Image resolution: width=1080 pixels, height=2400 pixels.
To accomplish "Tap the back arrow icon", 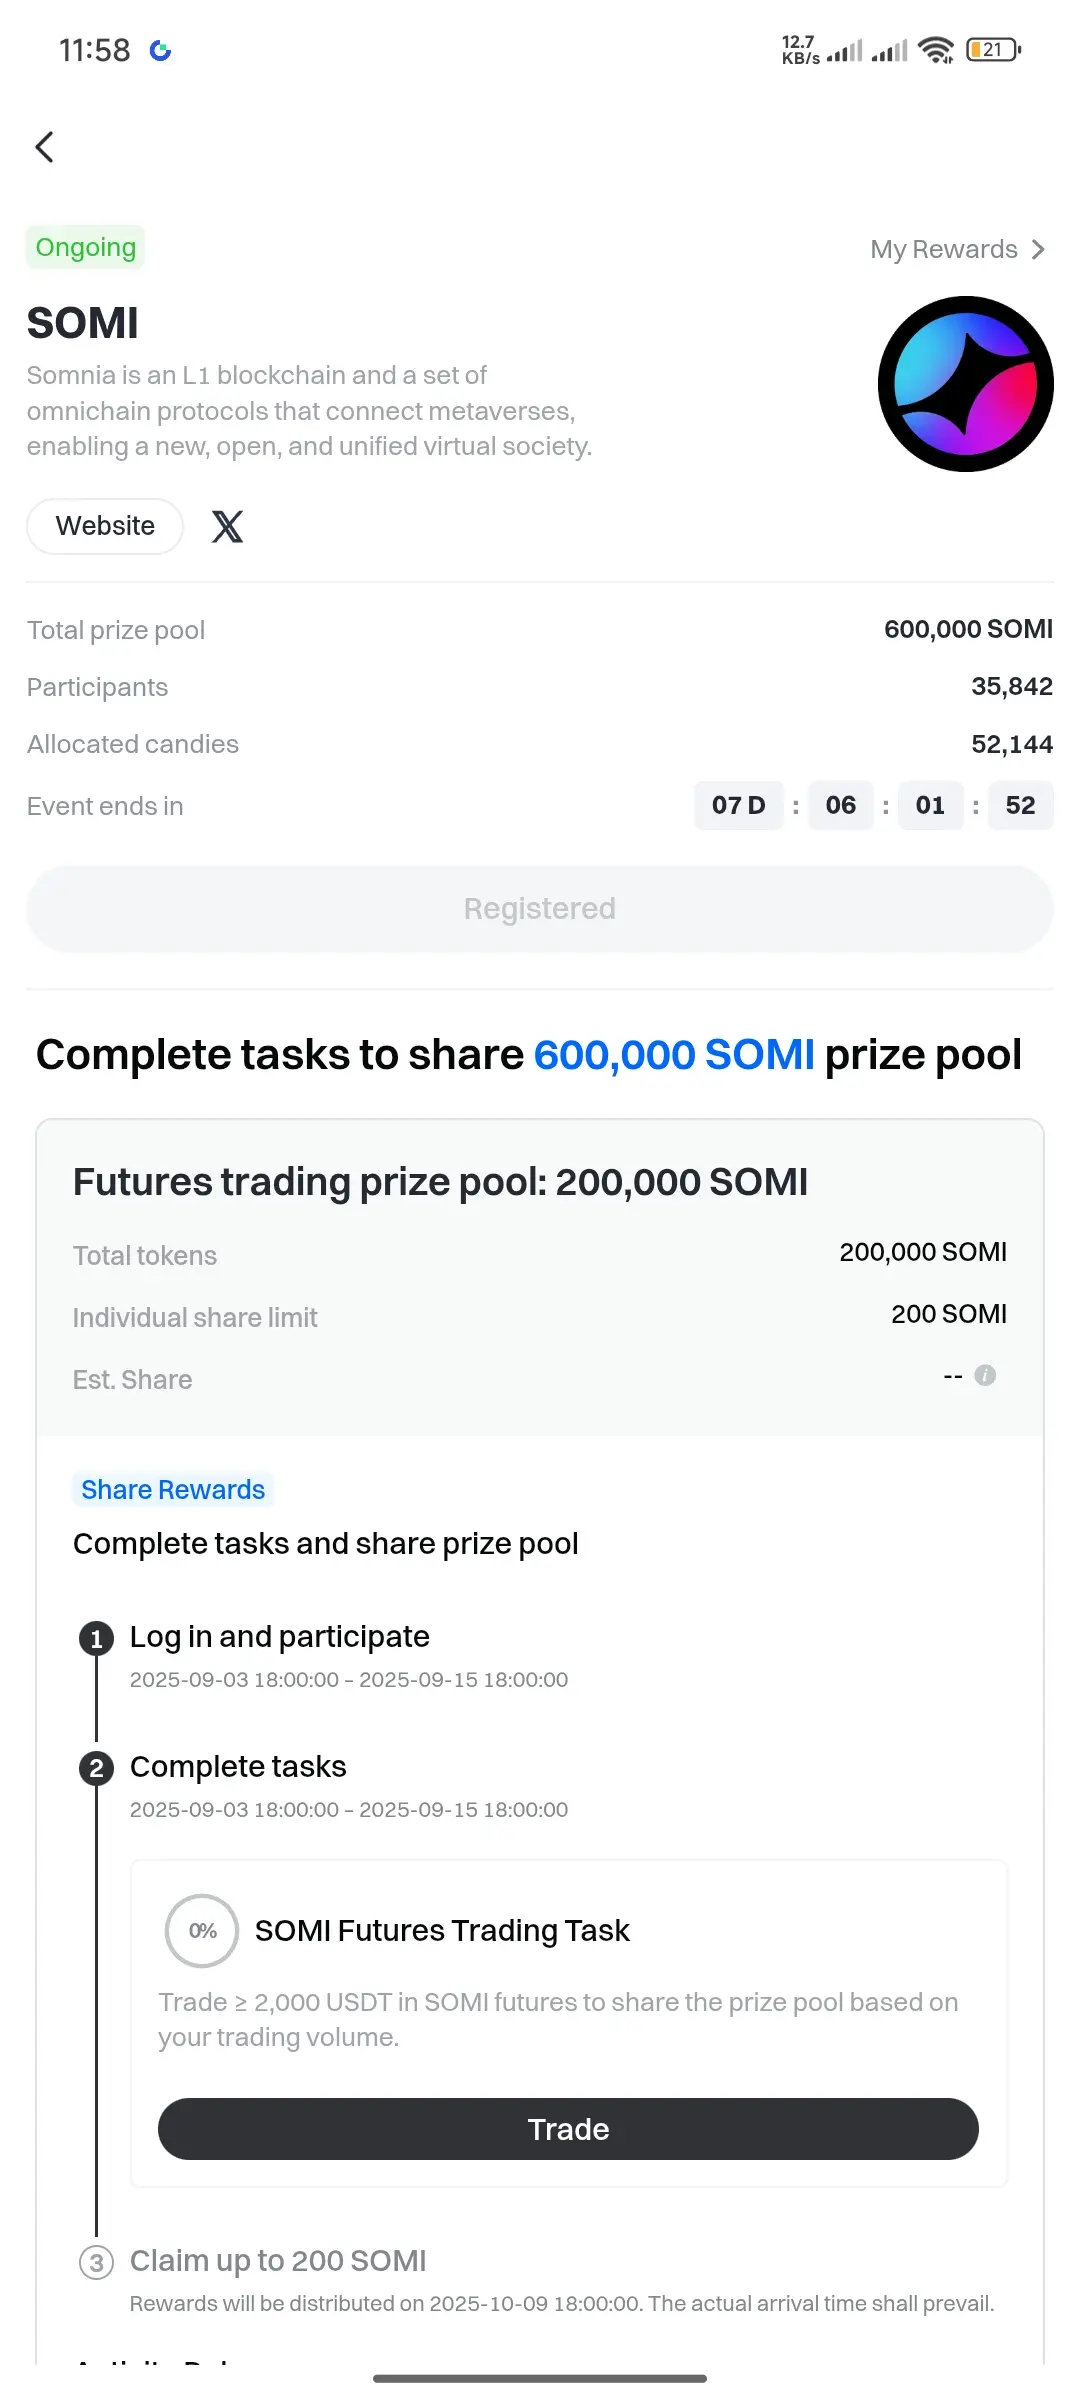I will (44, 147).
